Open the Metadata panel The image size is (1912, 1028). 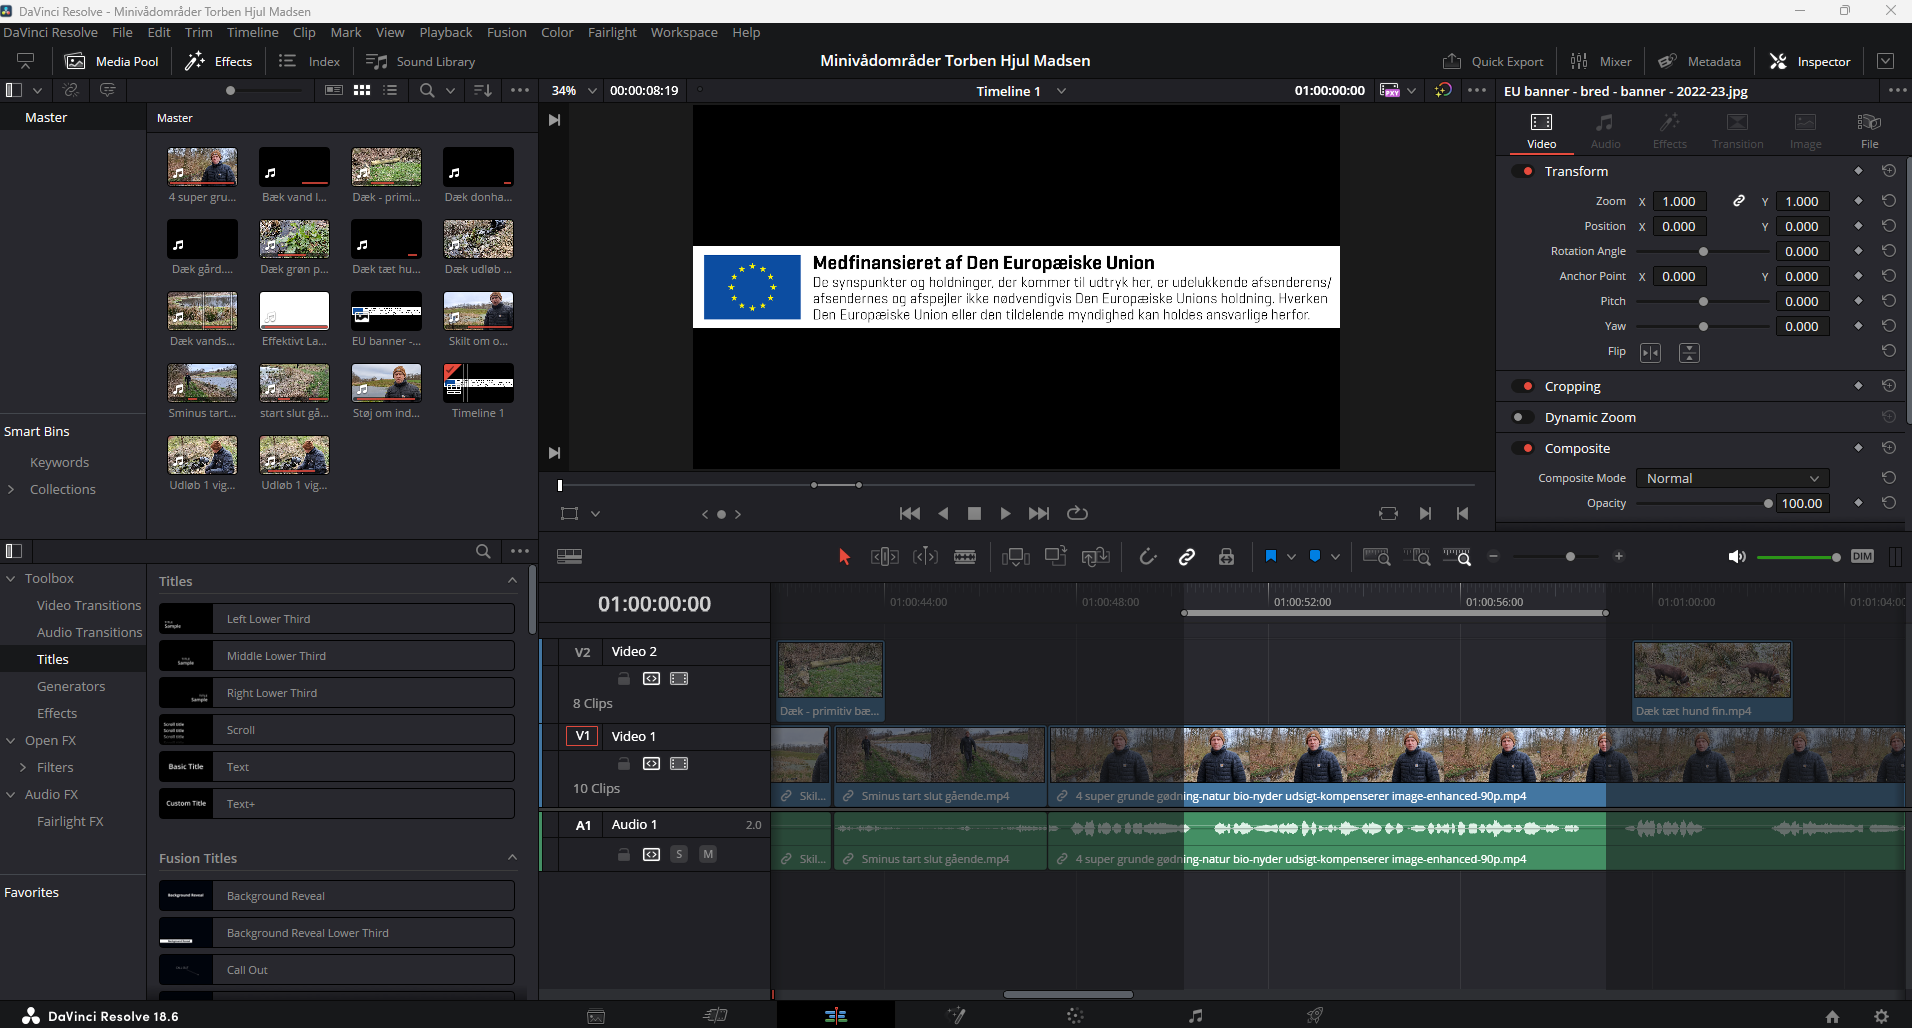(x=1700, y=62)
